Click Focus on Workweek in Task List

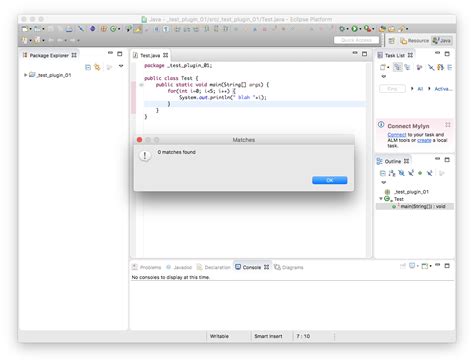(x=419, y=67)
